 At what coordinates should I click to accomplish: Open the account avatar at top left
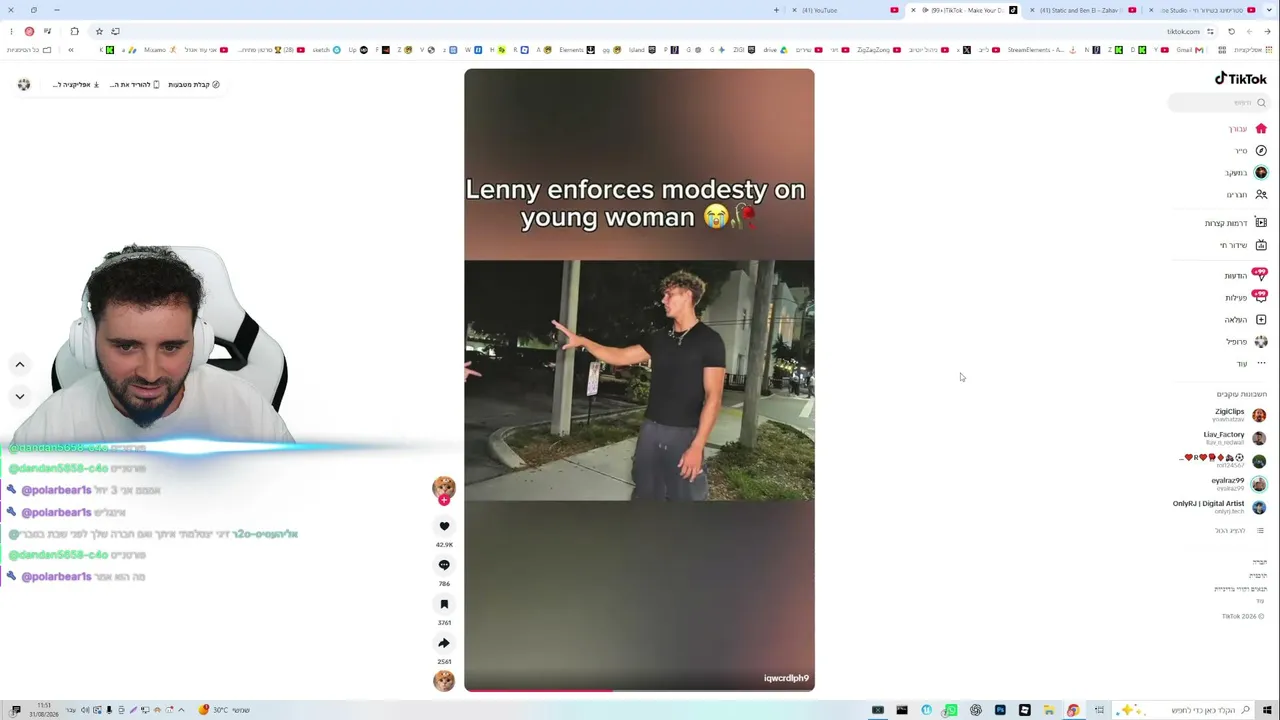point(24,85)
